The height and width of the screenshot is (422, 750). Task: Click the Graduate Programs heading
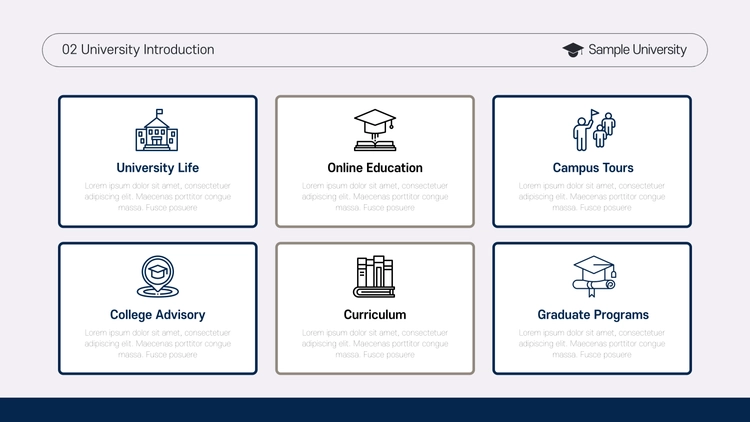[x=593, y=315]
